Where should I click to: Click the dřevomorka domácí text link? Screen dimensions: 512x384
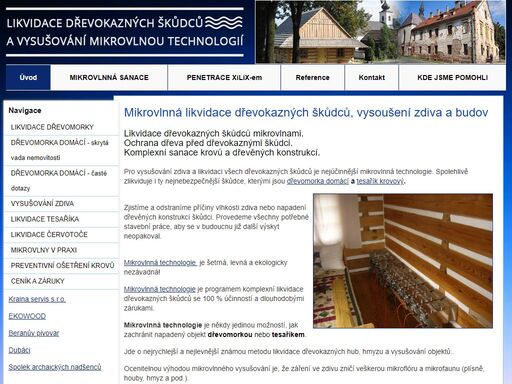(x=318, y=181)
